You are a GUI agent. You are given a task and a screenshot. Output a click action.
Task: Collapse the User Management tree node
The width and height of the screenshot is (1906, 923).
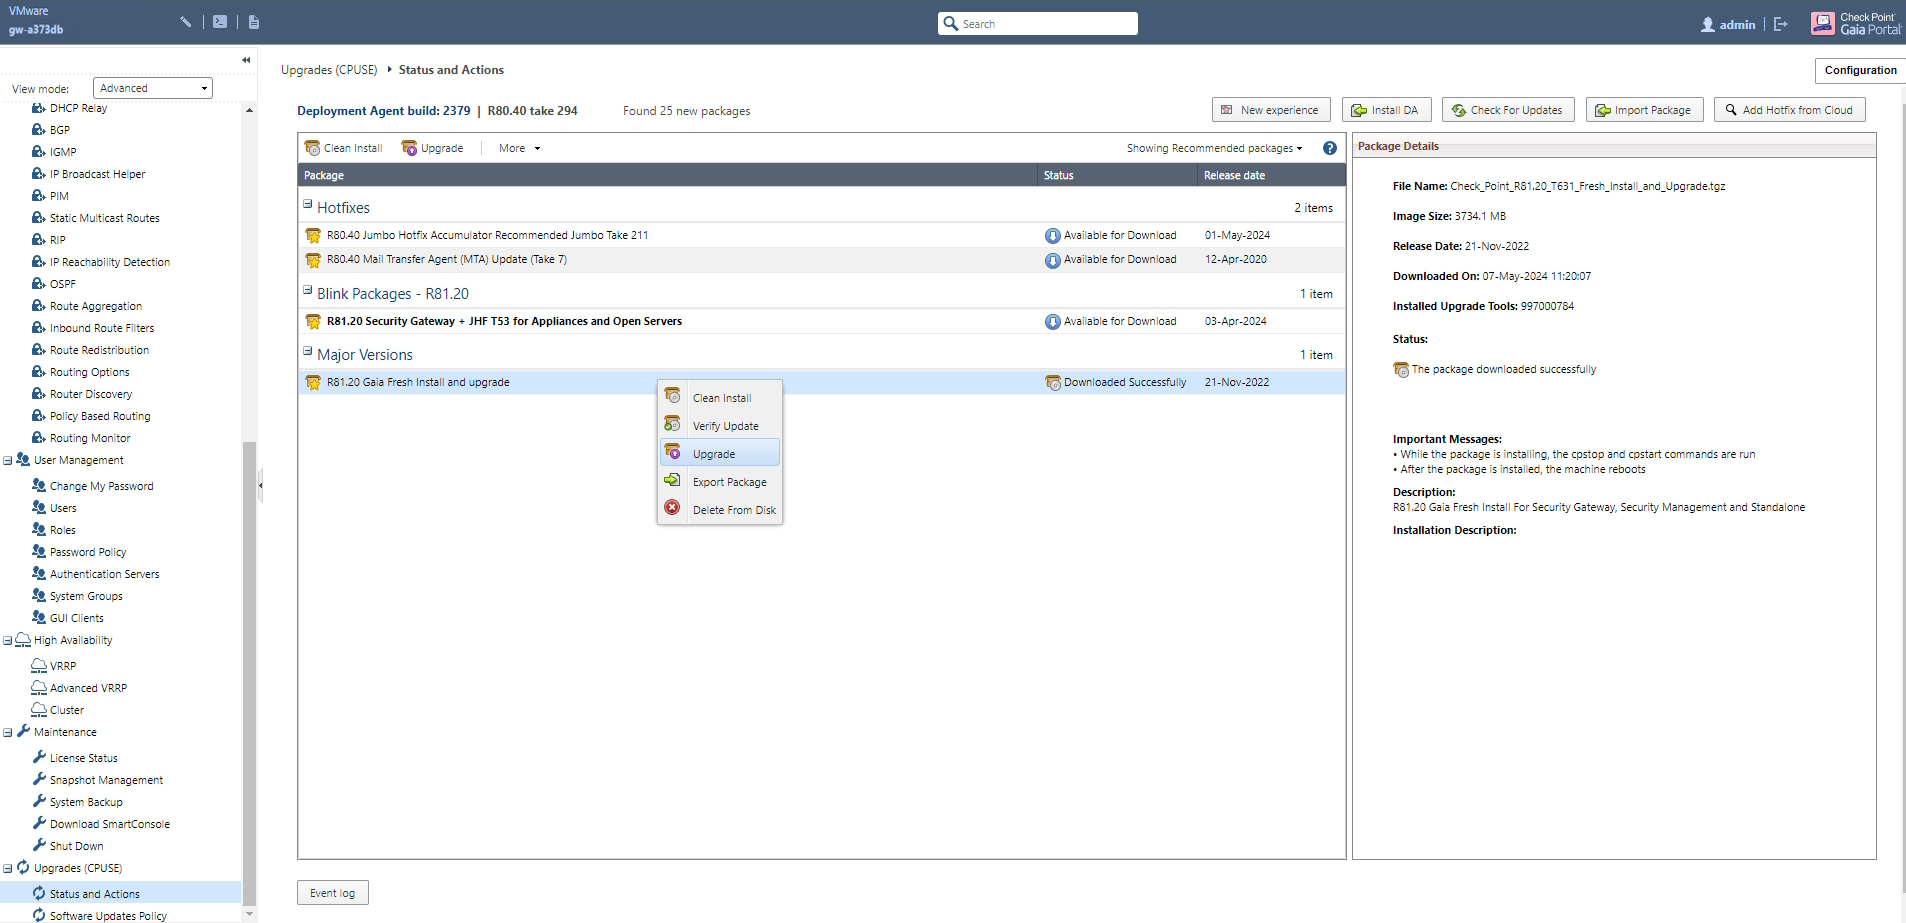click(8, 461)
